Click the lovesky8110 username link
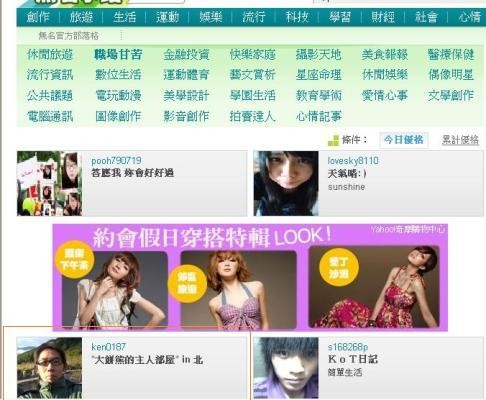486x400 pixels. [353, 161]
